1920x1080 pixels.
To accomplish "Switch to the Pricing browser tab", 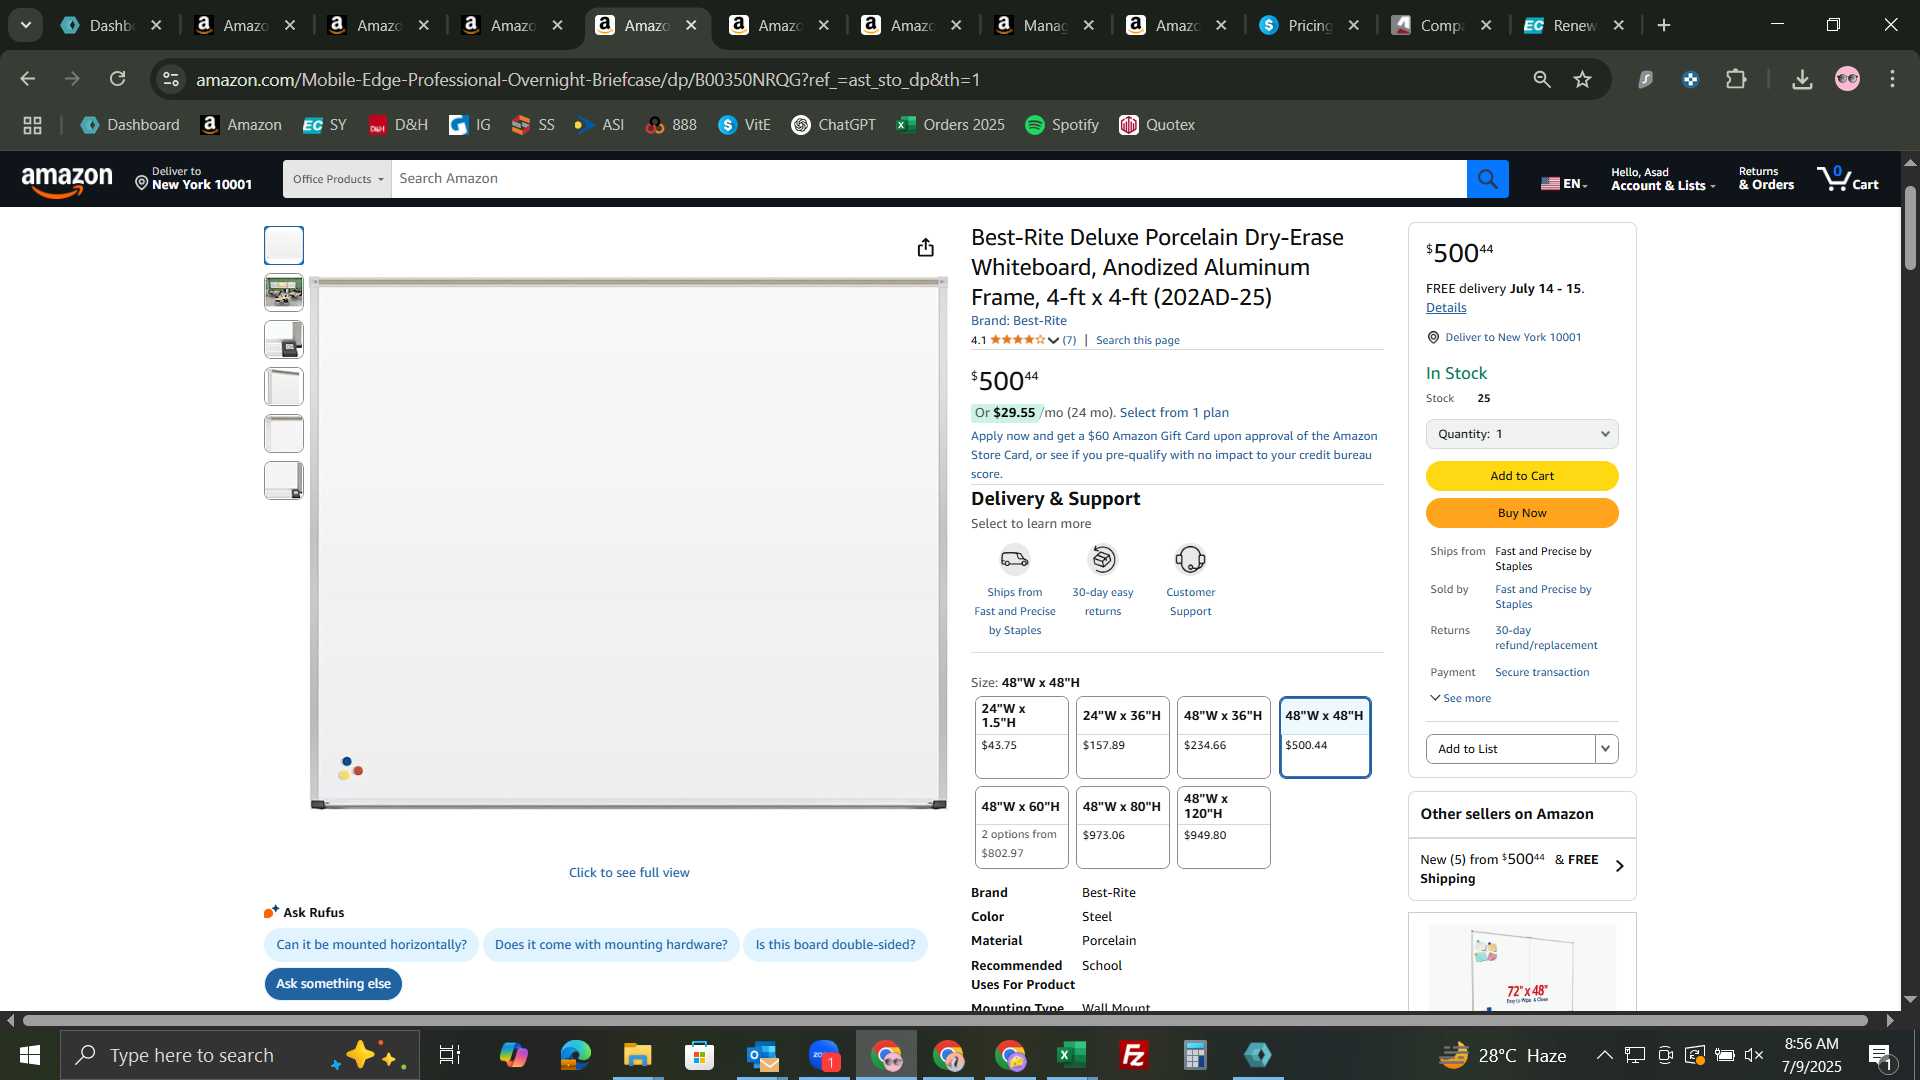I will (1310, 25).
